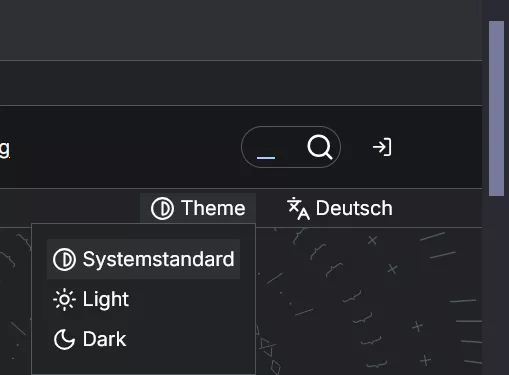Image resolution: width=509 pixels, height=375 pixels.
Task: Collapse the Theme dropdown menu
Action: tap(198, 209)
